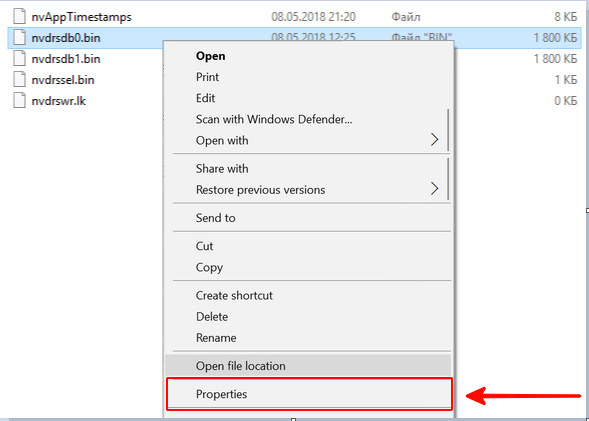
Task: Expand the Restore previous versions submenu arrow
Action: click(435, 189)
